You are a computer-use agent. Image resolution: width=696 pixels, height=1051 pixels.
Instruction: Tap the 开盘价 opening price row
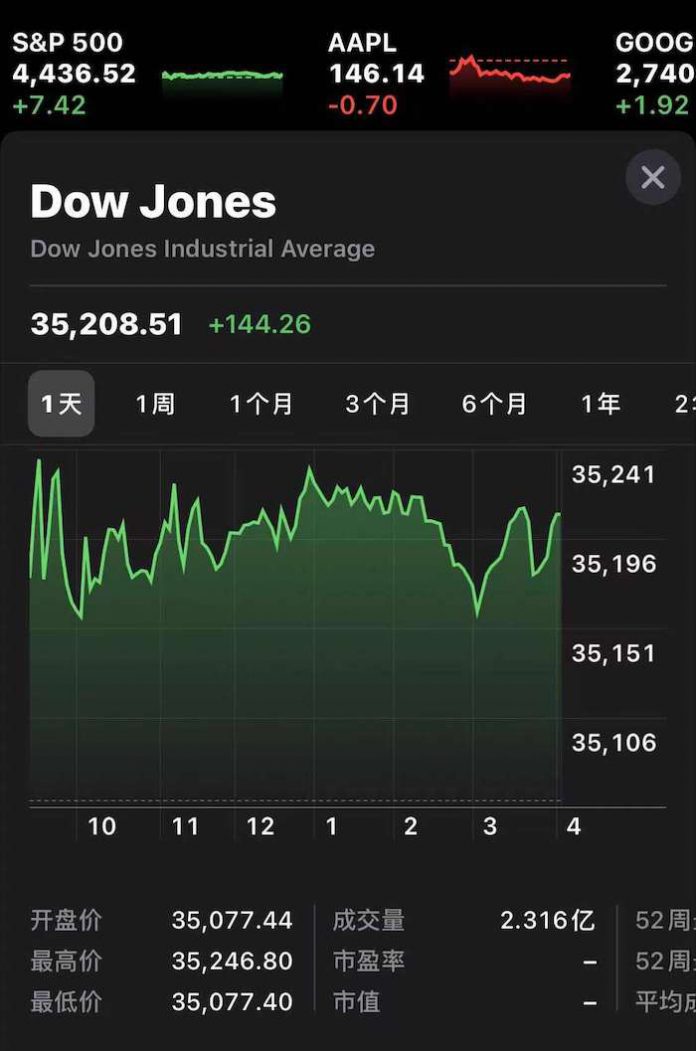pos(162,920)
